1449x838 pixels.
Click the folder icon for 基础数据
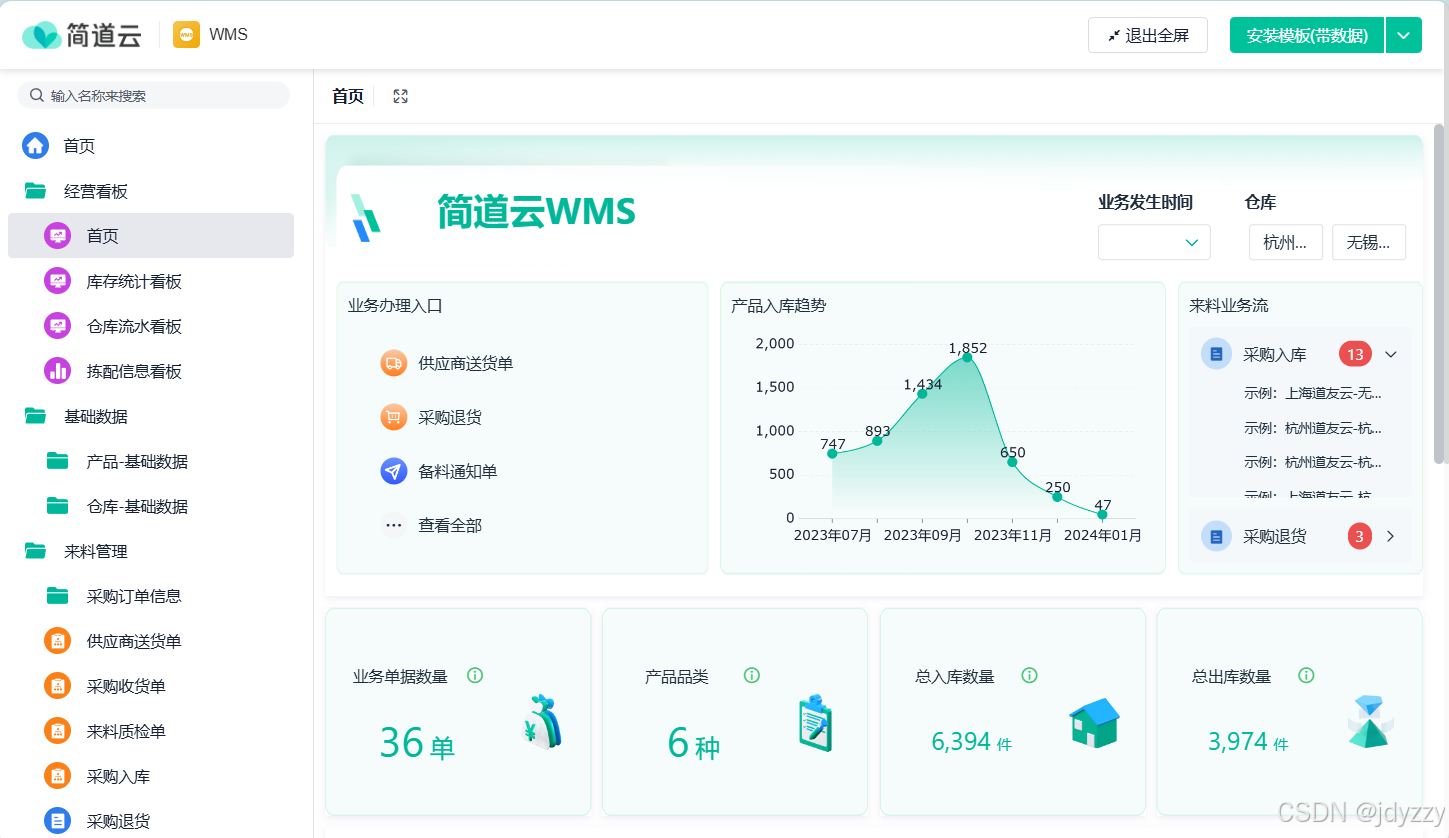36,416
